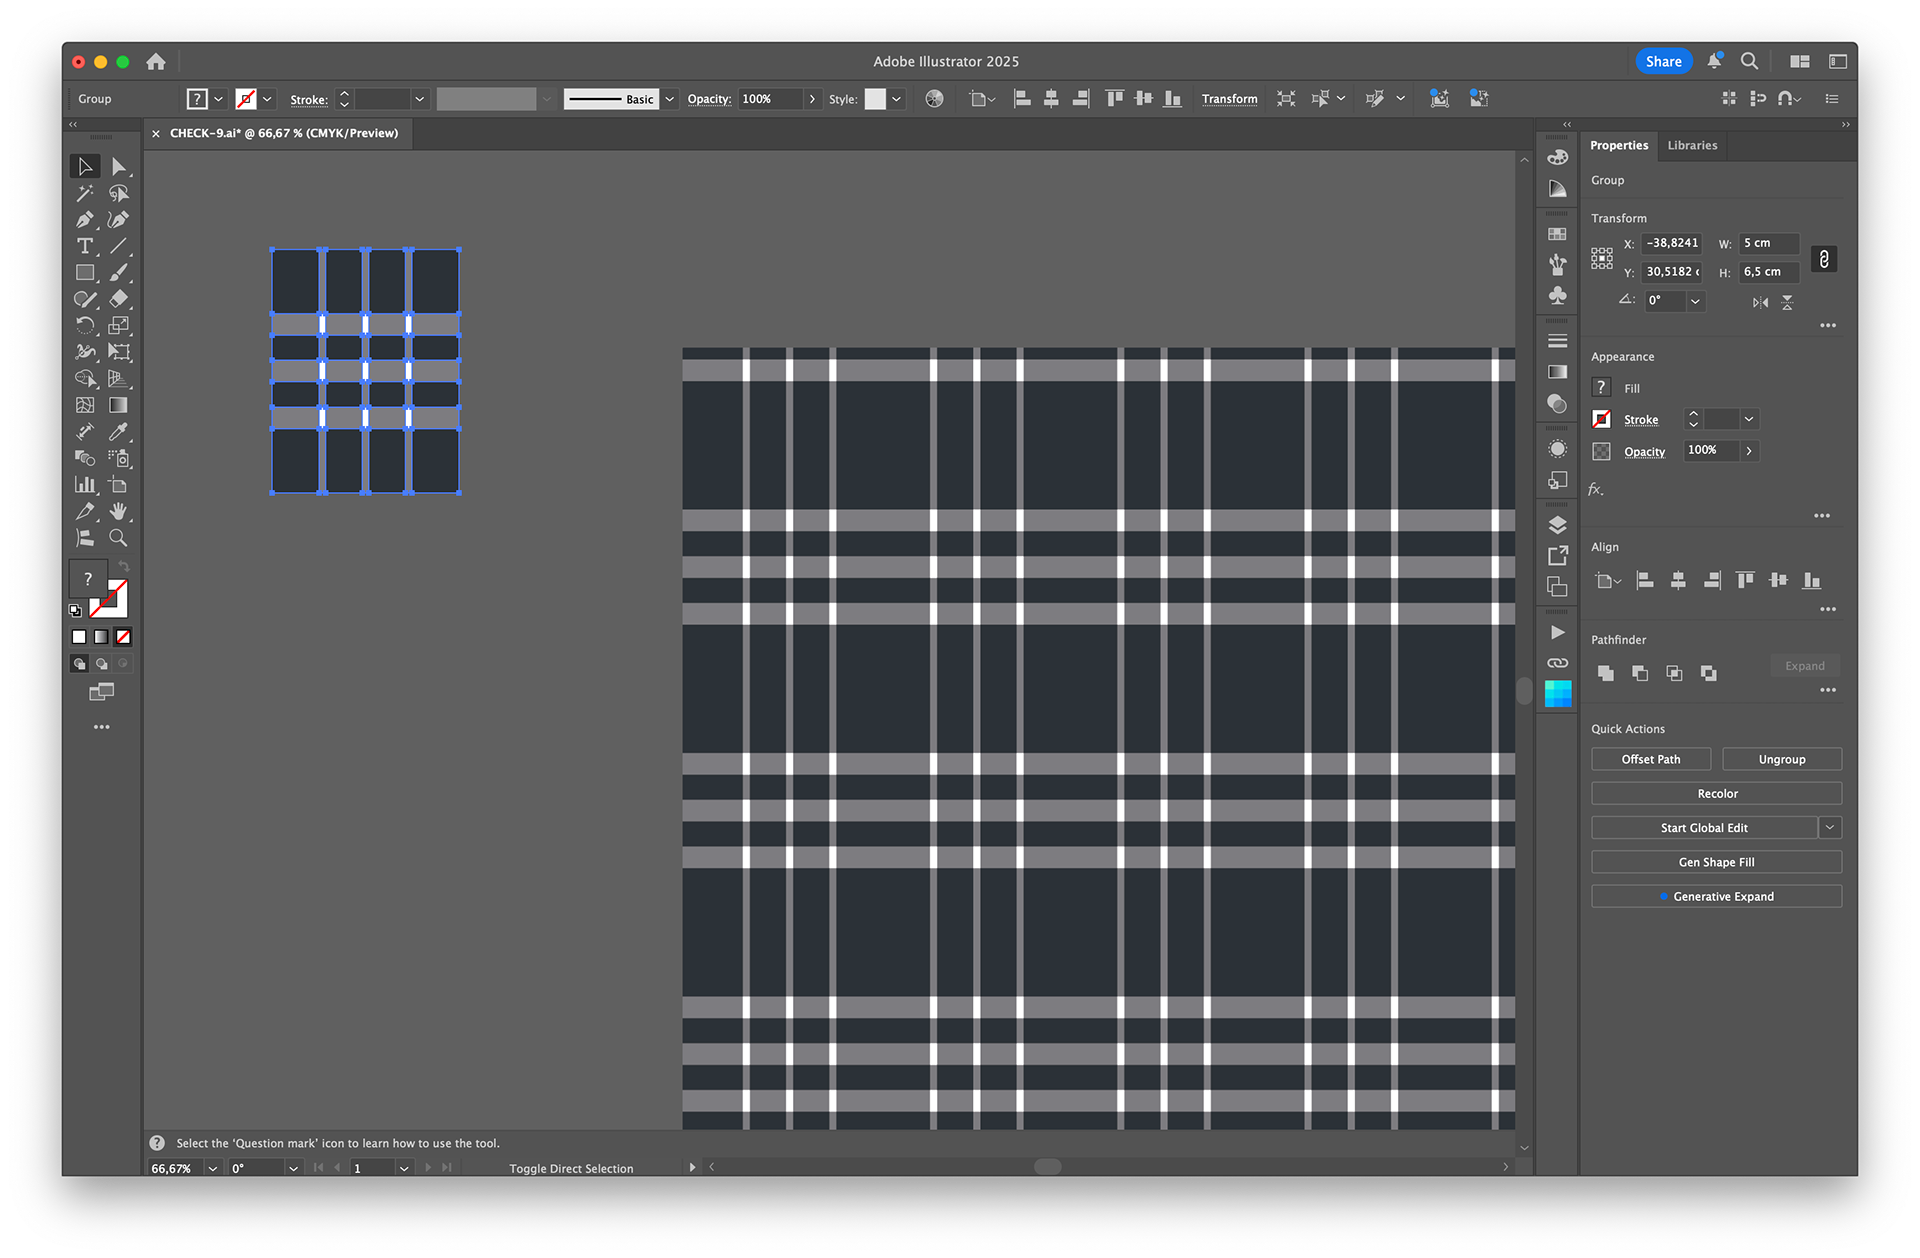This screenshot has width=1920, height=1258.
Task: Click Unite shape mode in Pathfinder
Action: (x=1605, y=673)
